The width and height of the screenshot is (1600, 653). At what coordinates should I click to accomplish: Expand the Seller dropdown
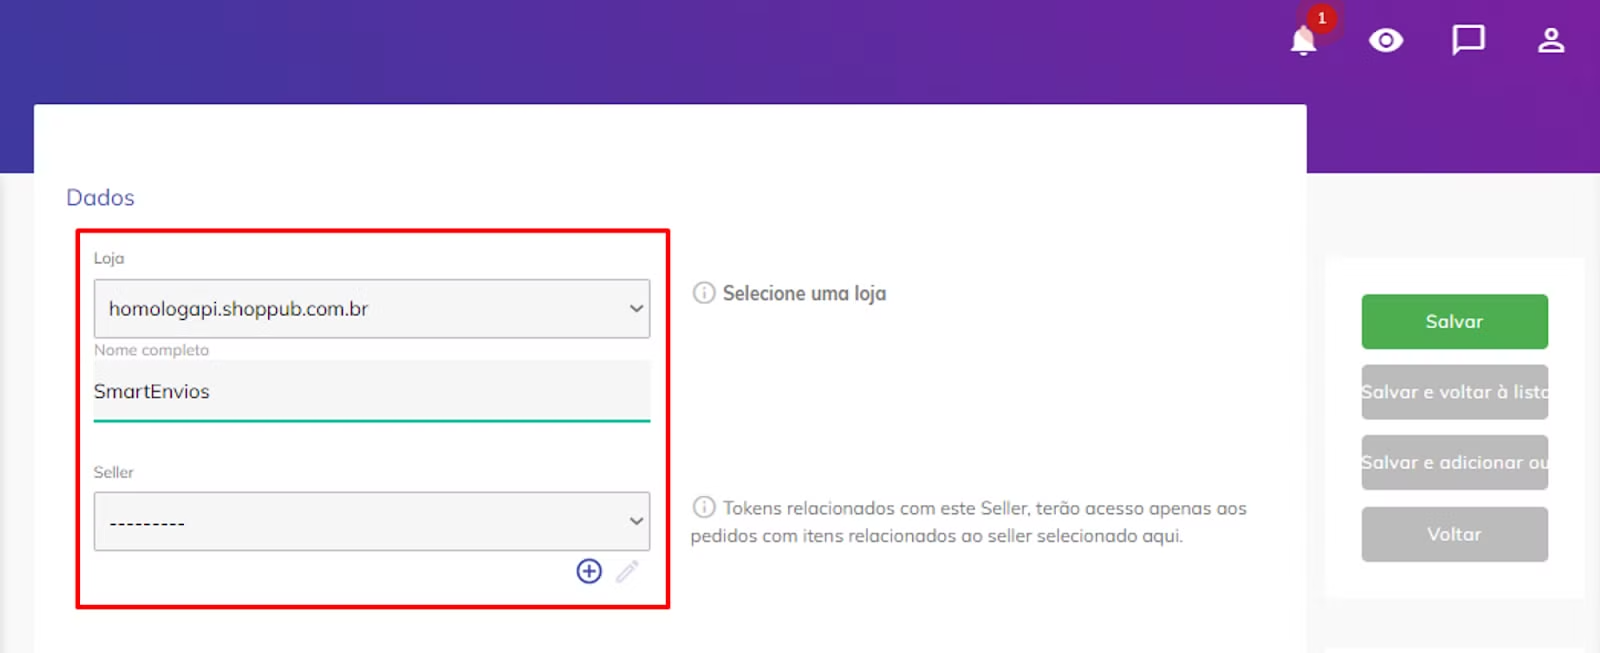372,521
